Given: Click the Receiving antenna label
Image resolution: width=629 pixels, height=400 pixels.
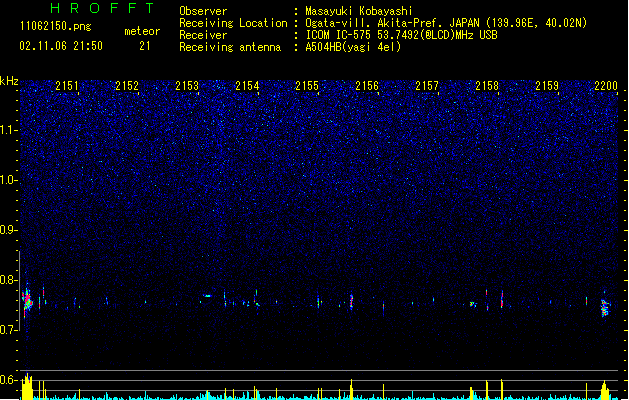Looking at the screenshot, I should 230,47.
